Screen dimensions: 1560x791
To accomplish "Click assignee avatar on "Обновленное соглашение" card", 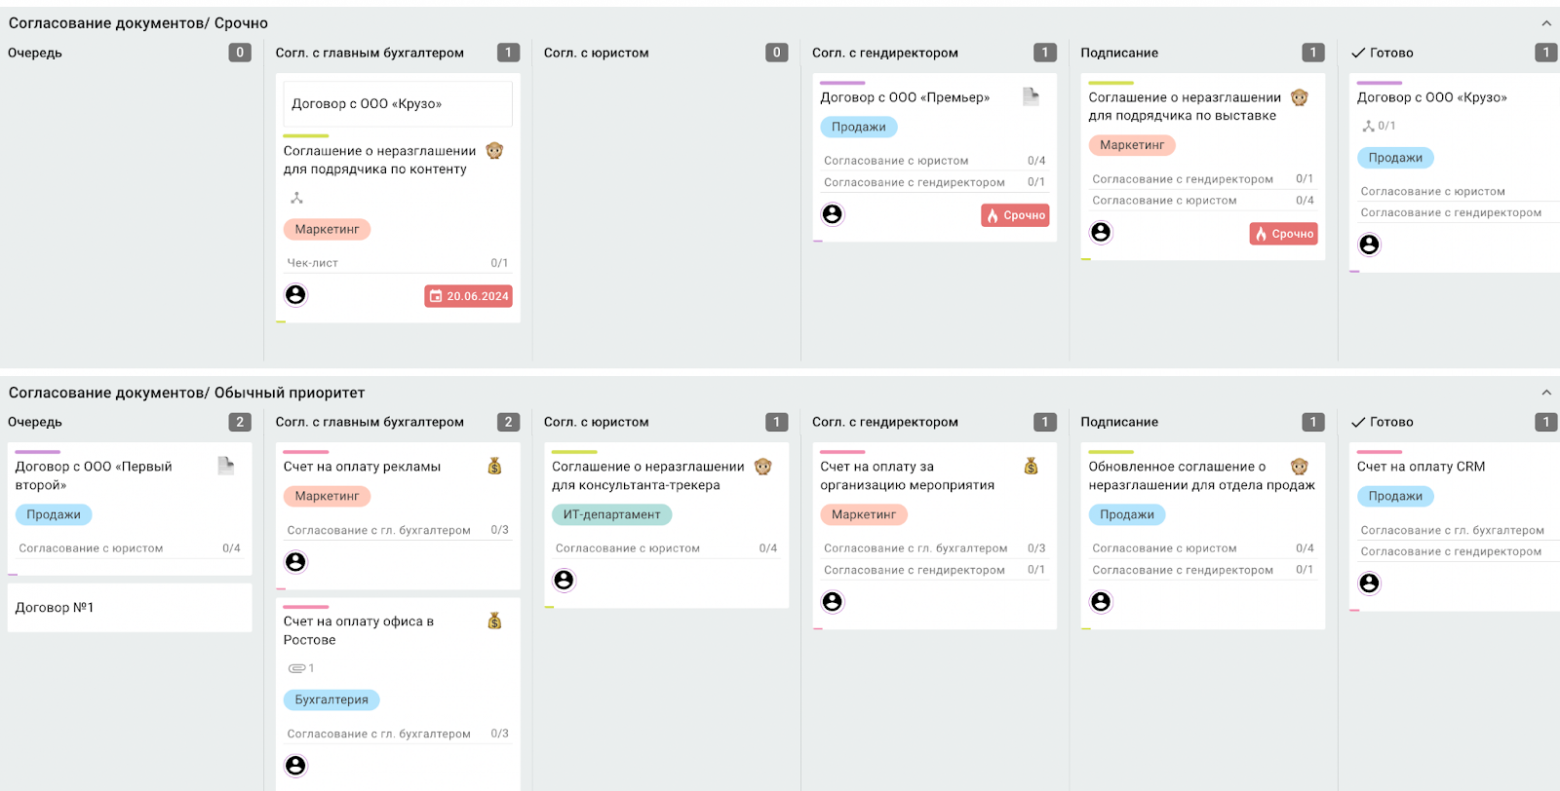I will 1100,601.
